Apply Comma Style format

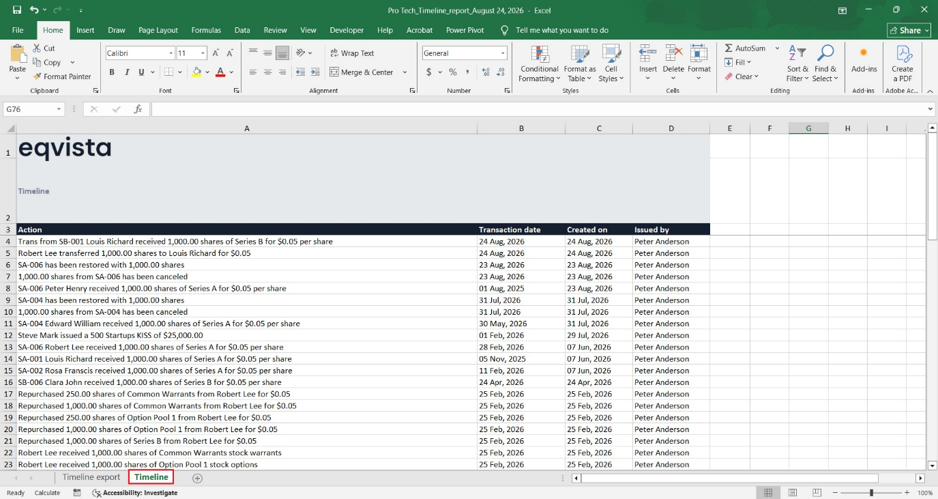[x=467, y=72]
